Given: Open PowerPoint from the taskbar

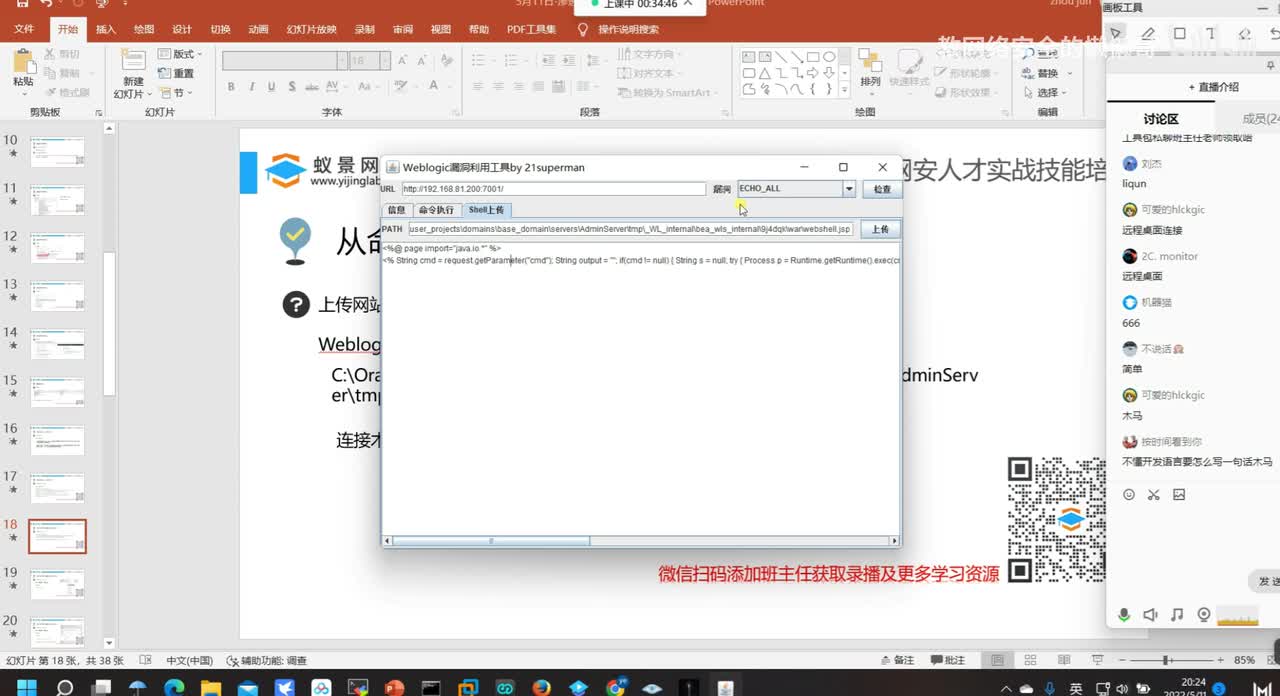Looking at the screenshot, I should pyautogui.click(x=393, y=687).
